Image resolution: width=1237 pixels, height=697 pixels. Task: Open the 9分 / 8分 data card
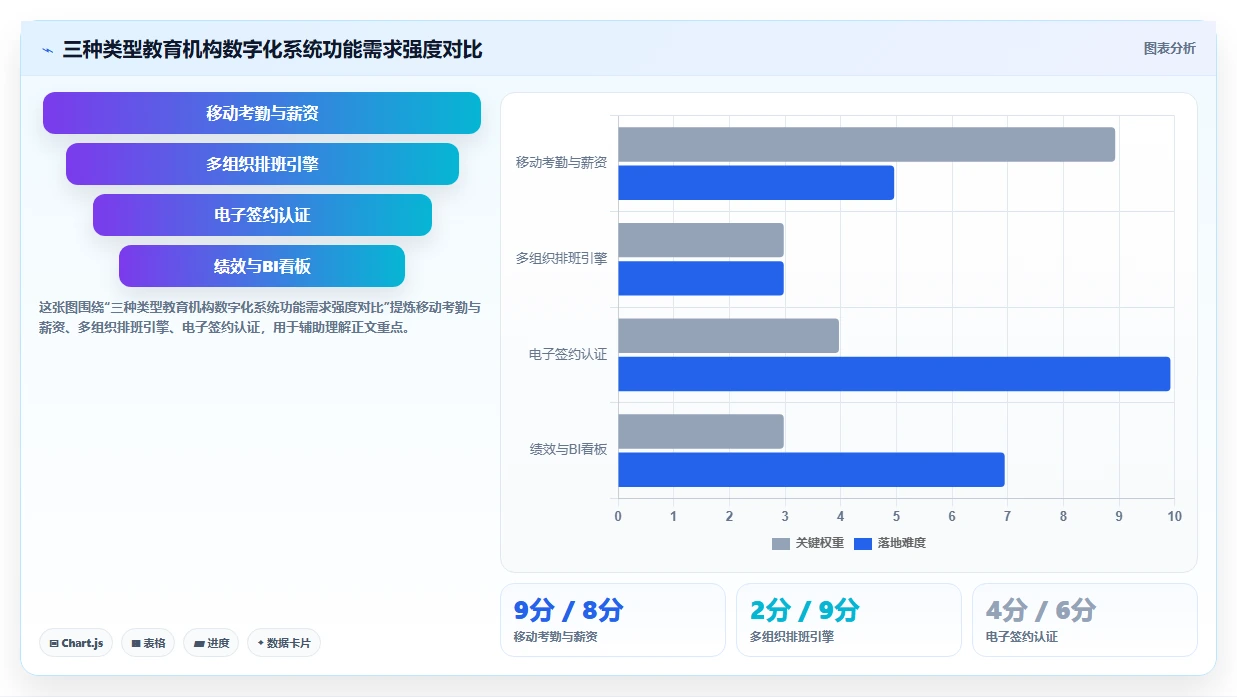click(x=613, y=620)
